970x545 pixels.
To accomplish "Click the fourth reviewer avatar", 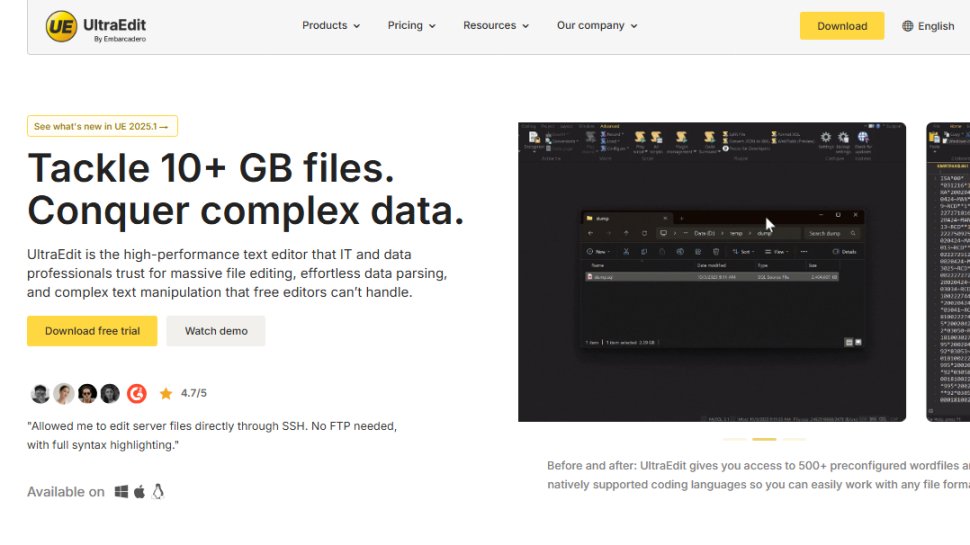I will click(x=110, y=393).
